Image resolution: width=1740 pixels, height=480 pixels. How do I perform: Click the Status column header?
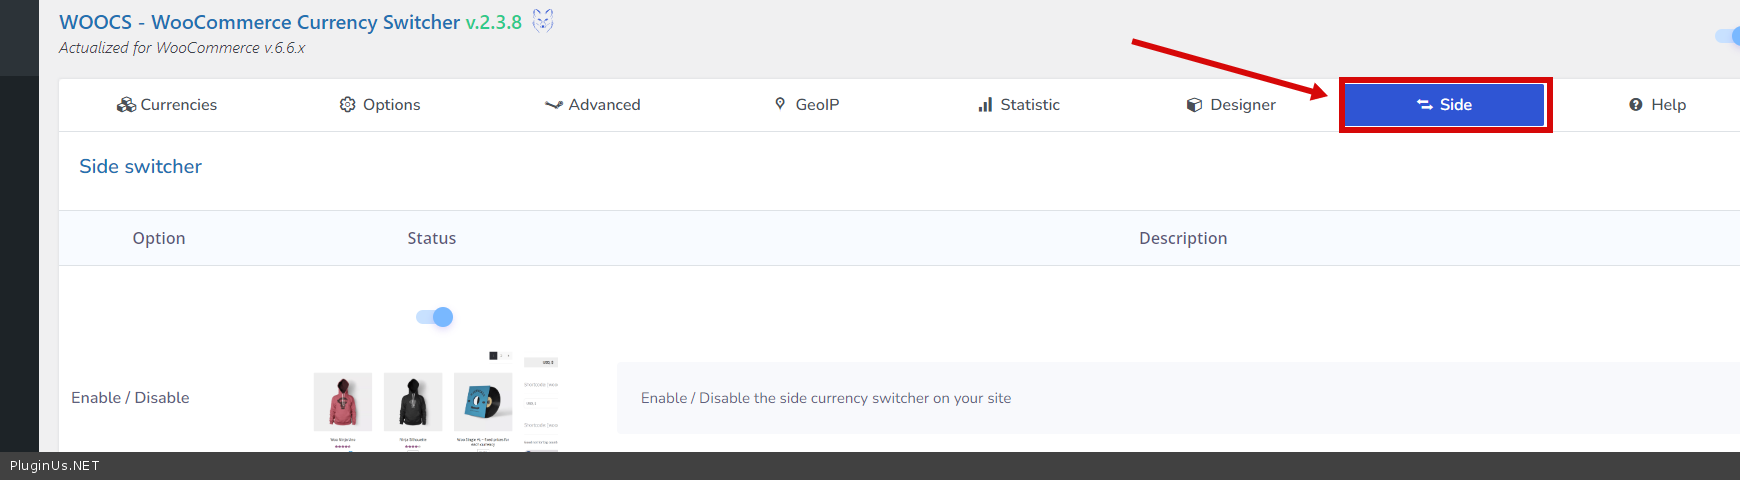coord(431,238)
